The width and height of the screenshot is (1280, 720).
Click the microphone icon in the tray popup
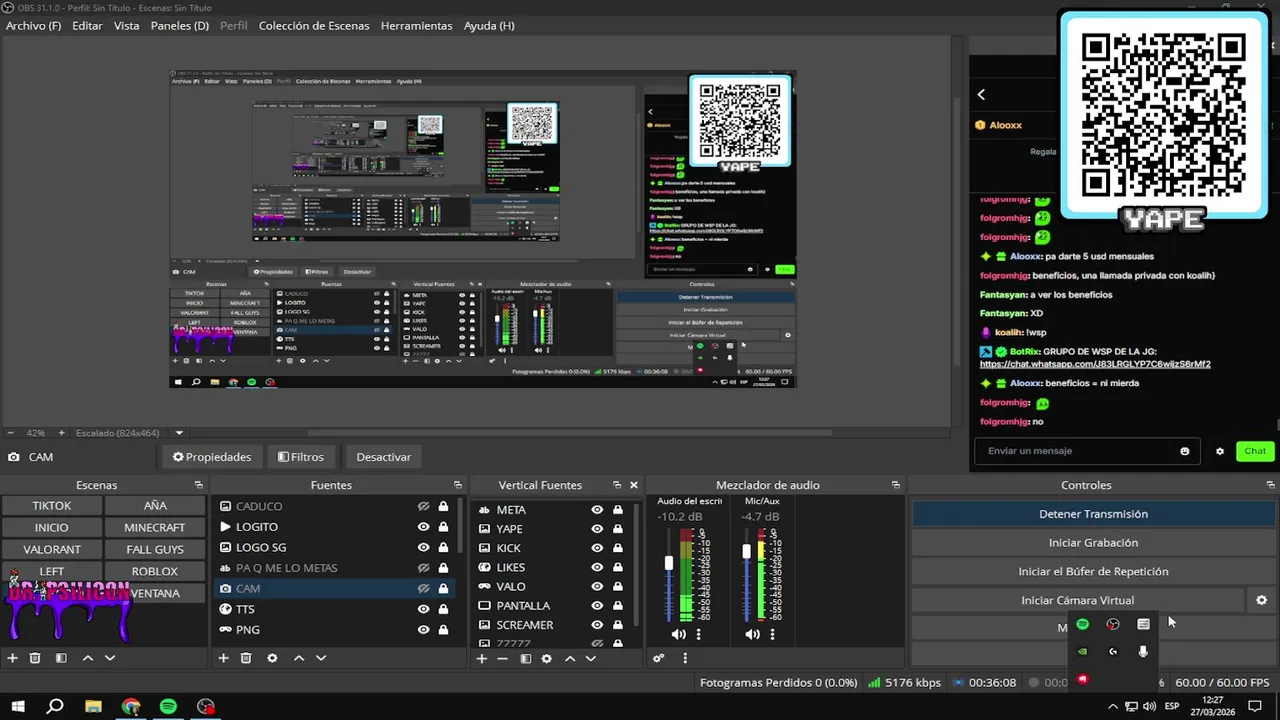click(1143, 651)
